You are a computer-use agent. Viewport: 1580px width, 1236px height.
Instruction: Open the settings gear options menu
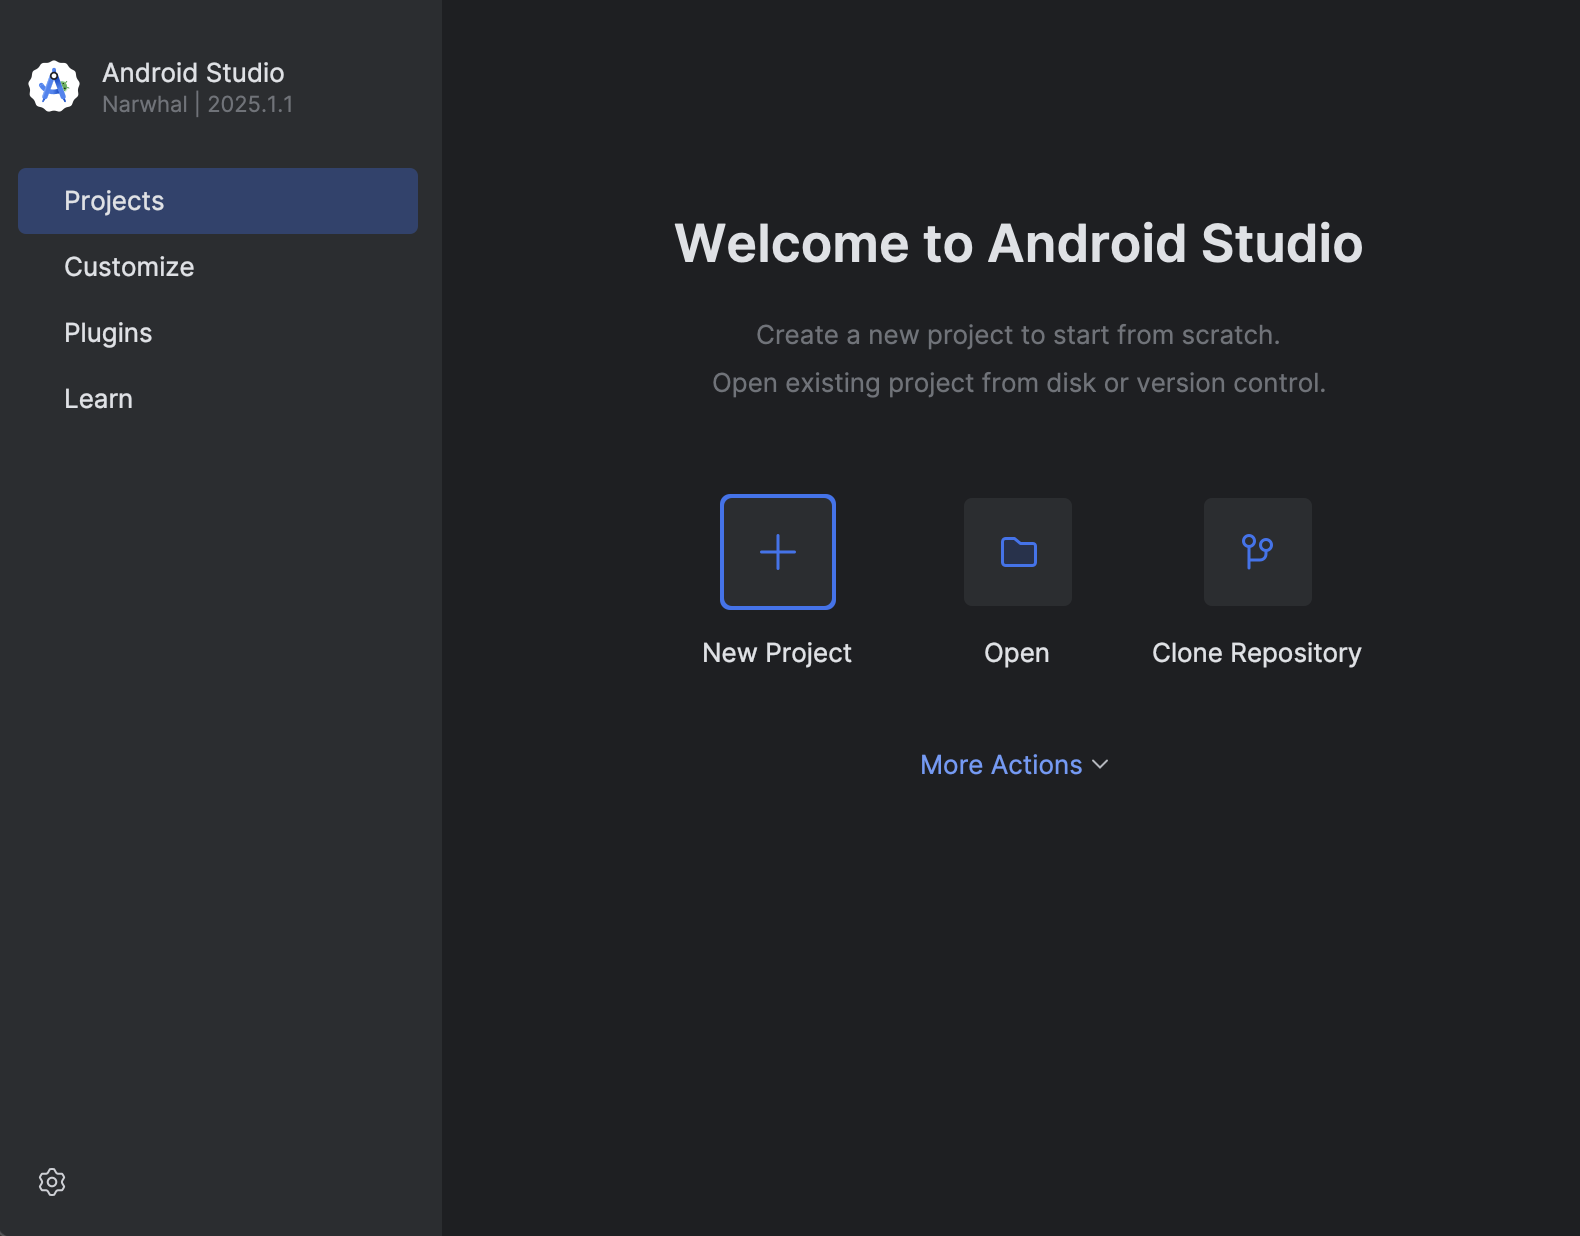(52, 1182)
